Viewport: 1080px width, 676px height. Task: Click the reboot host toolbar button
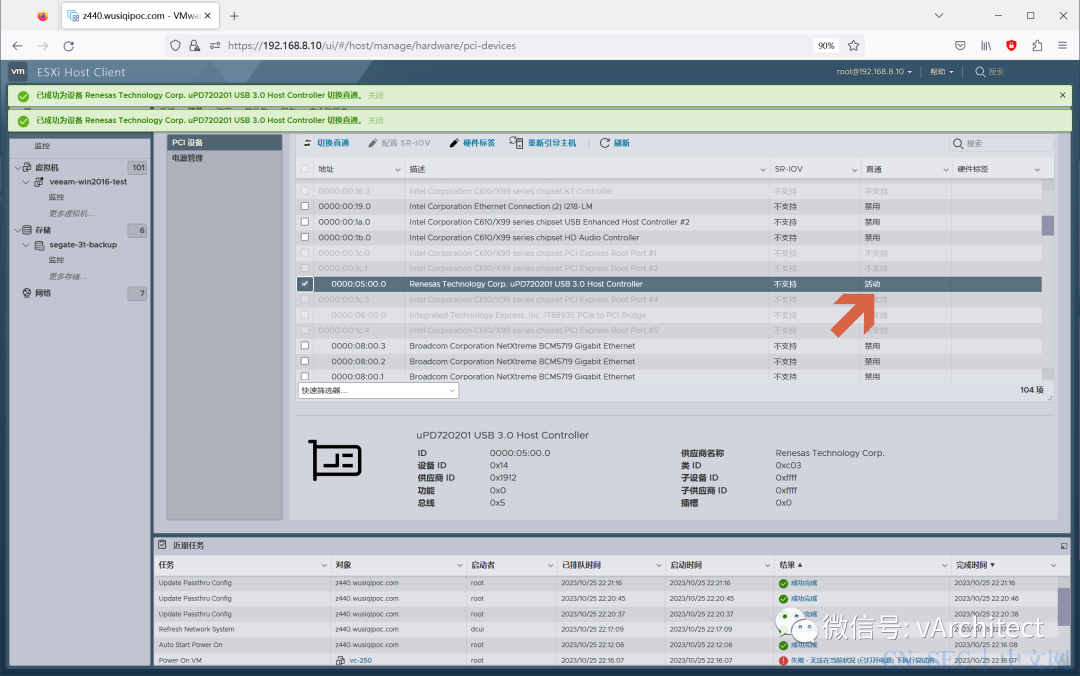coord(543,143)
